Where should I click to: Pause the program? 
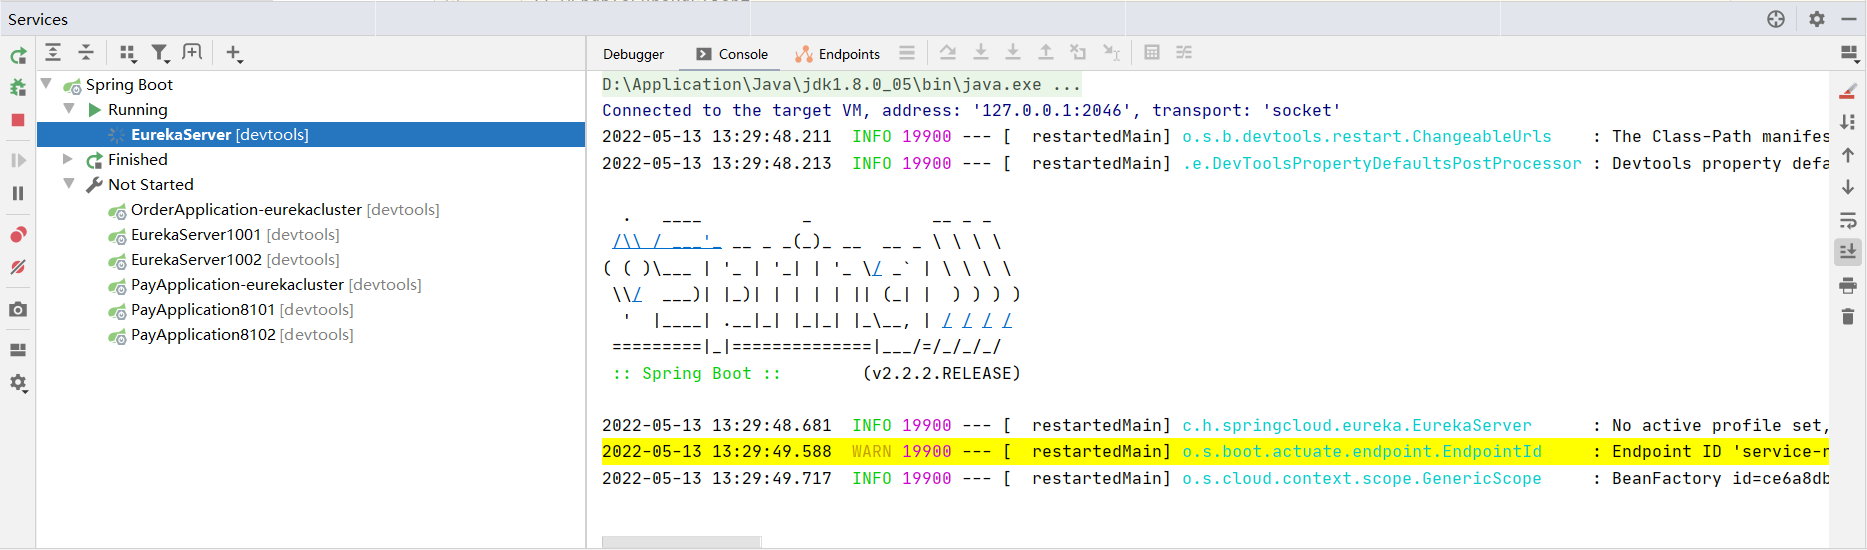(18, 193)
